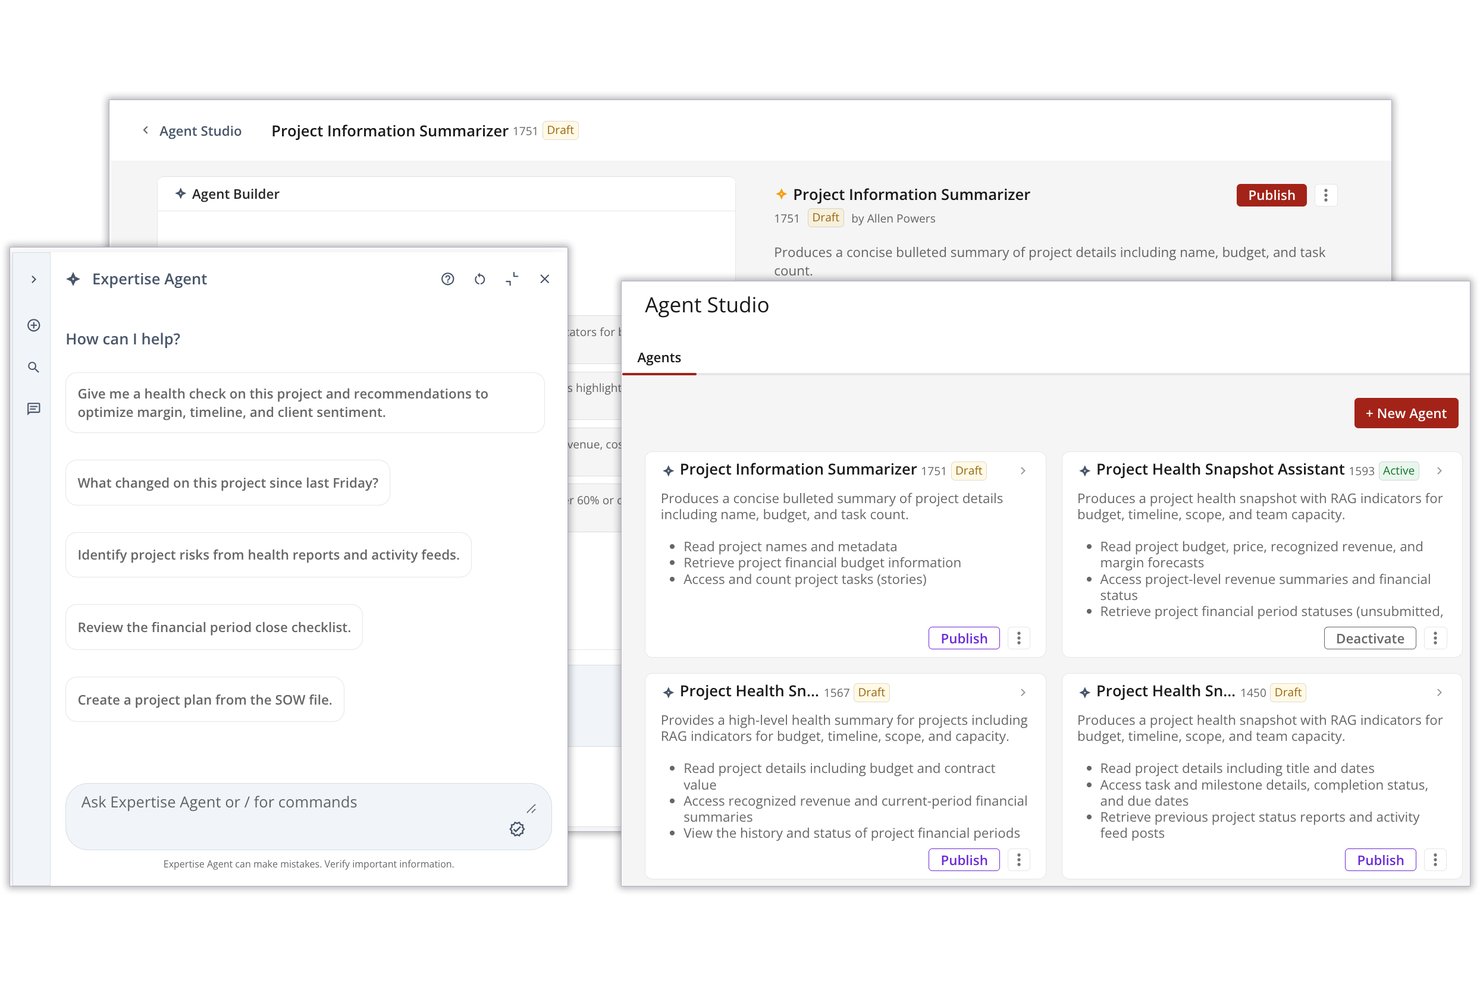
Task: Click the Draft badge in the top breadcrumb bar
Action: tap(561, 131)
